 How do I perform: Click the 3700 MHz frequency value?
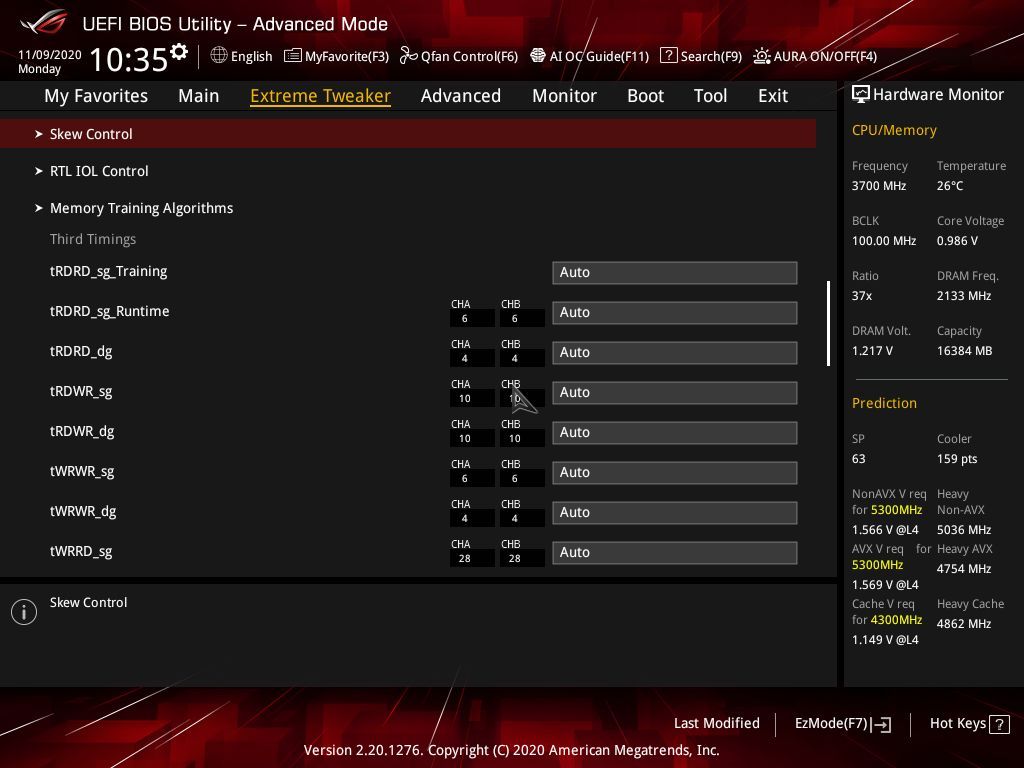(x=879, y=186)
